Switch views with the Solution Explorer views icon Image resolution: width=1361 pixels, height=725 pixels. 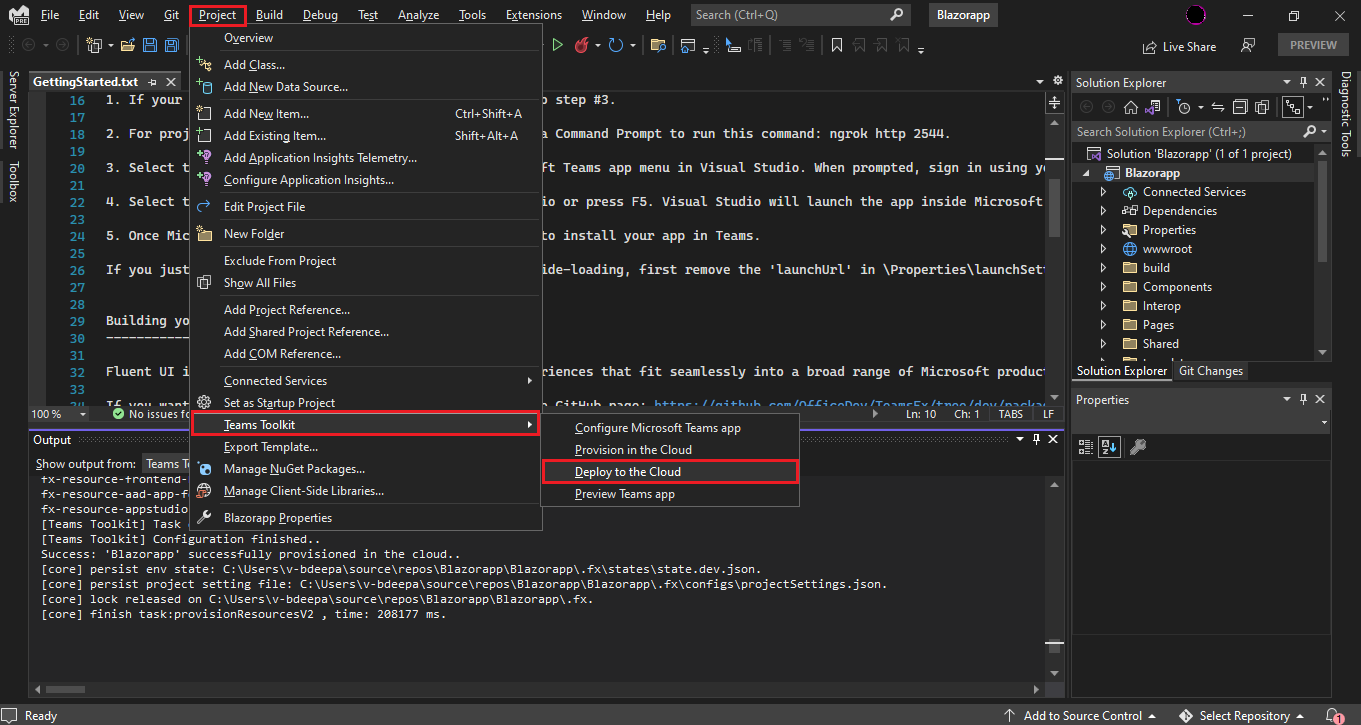tap(1154, 107)
